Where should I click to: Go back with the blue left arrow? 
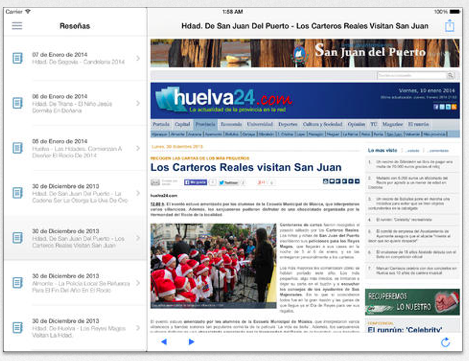click(164, 342)
